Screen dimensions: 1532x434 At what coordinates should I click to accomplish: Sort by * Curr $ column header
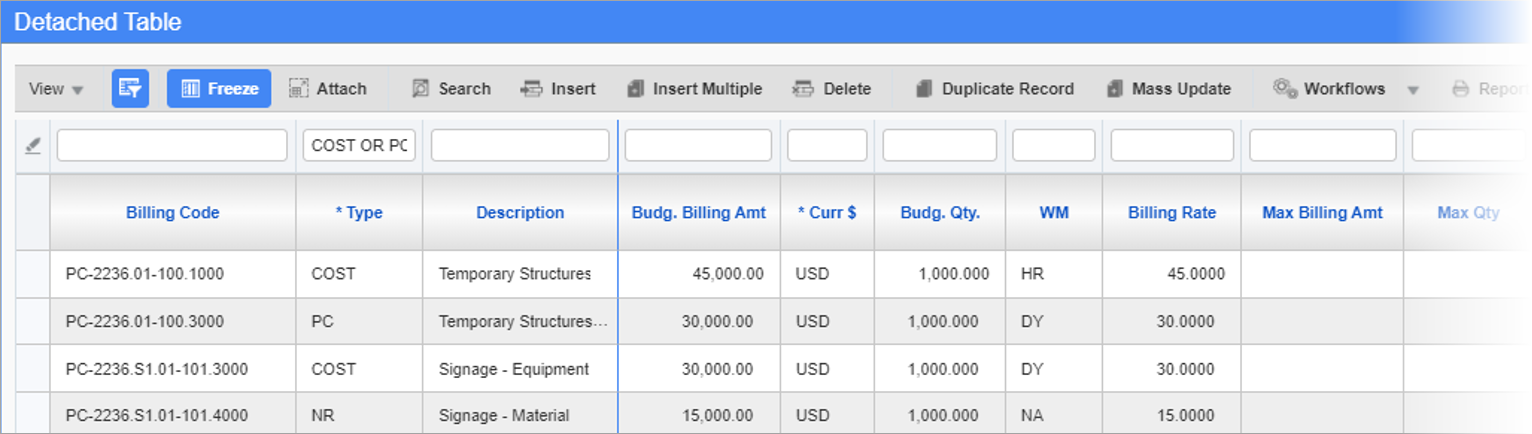tap(827, 213)
